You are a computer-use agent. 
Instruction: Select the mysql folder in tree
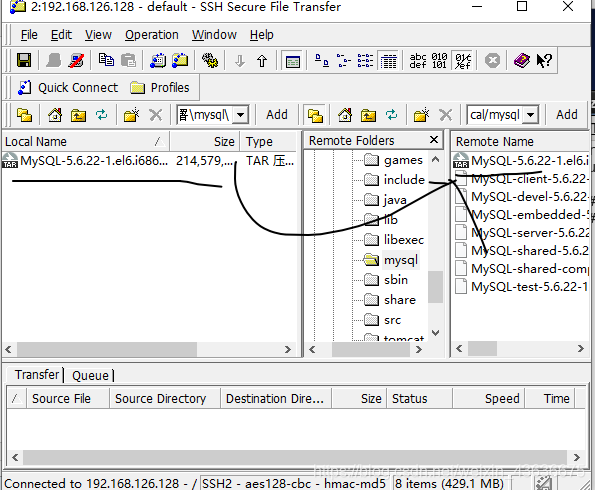[401, 260]
